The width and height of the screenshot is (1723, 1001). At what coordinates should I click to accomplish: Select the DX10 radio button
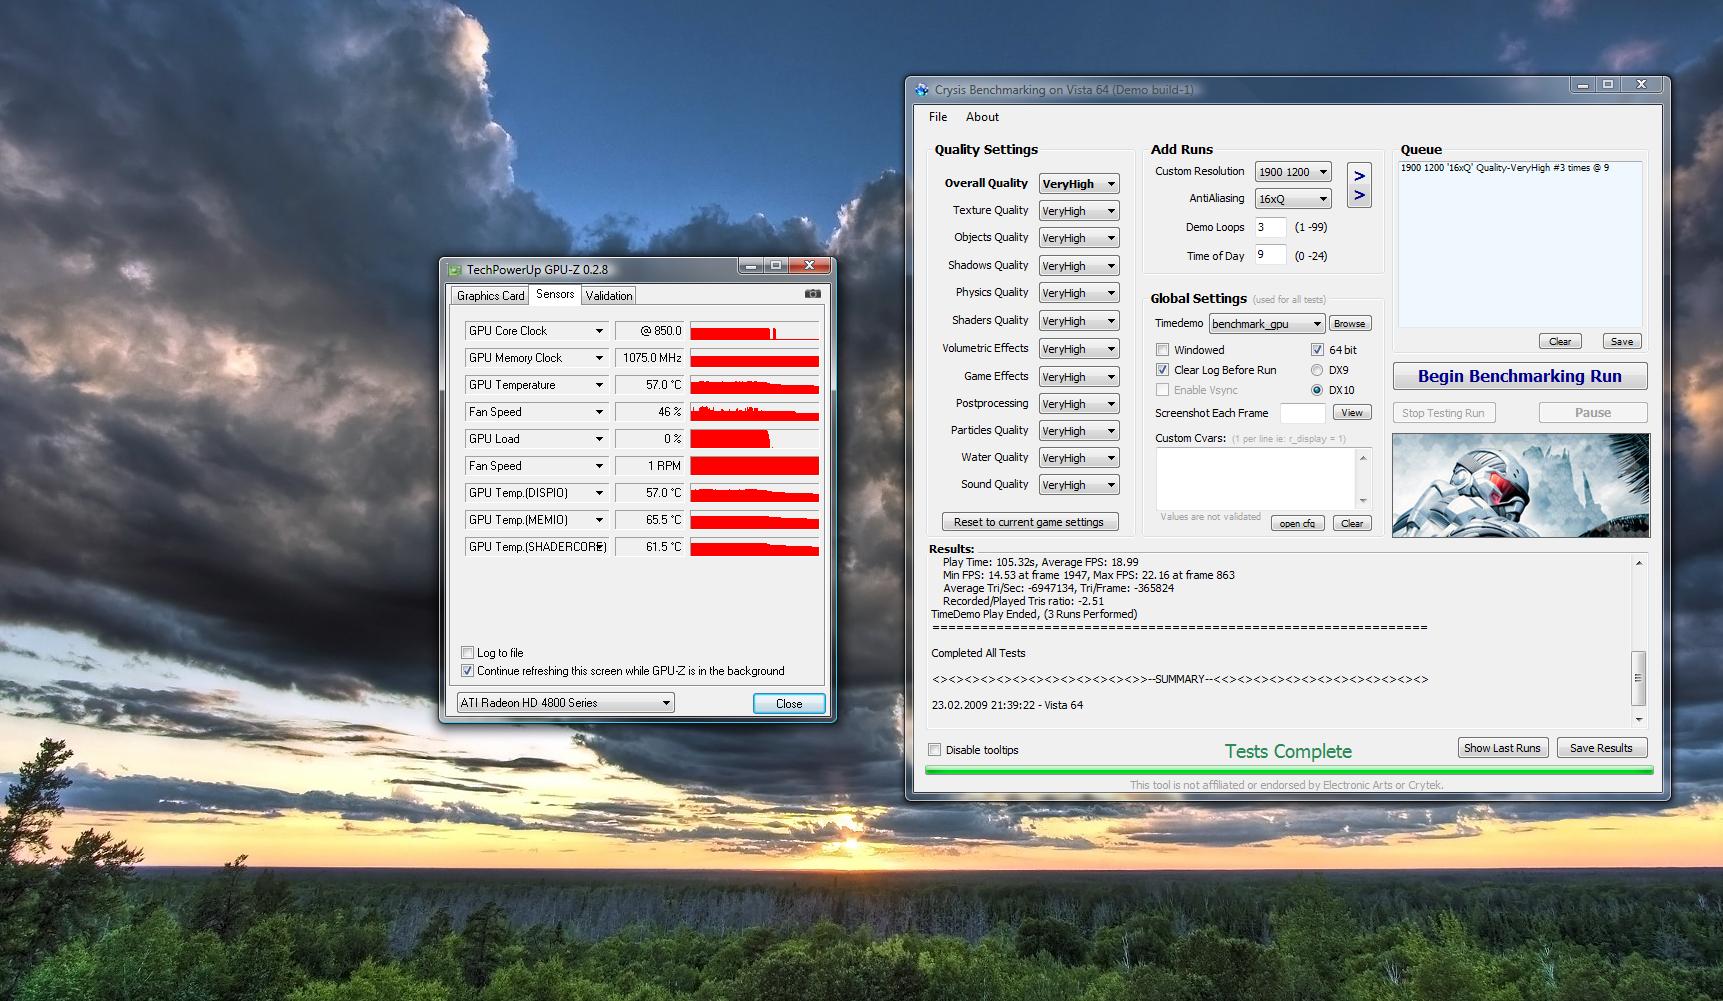(x=1317, y=390)
